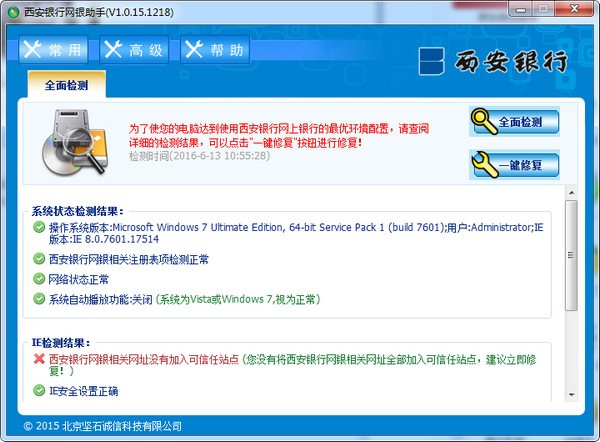Click the 系统状态检测结果 section heading
The image size is (600, 442).
[x=78, y=211]
